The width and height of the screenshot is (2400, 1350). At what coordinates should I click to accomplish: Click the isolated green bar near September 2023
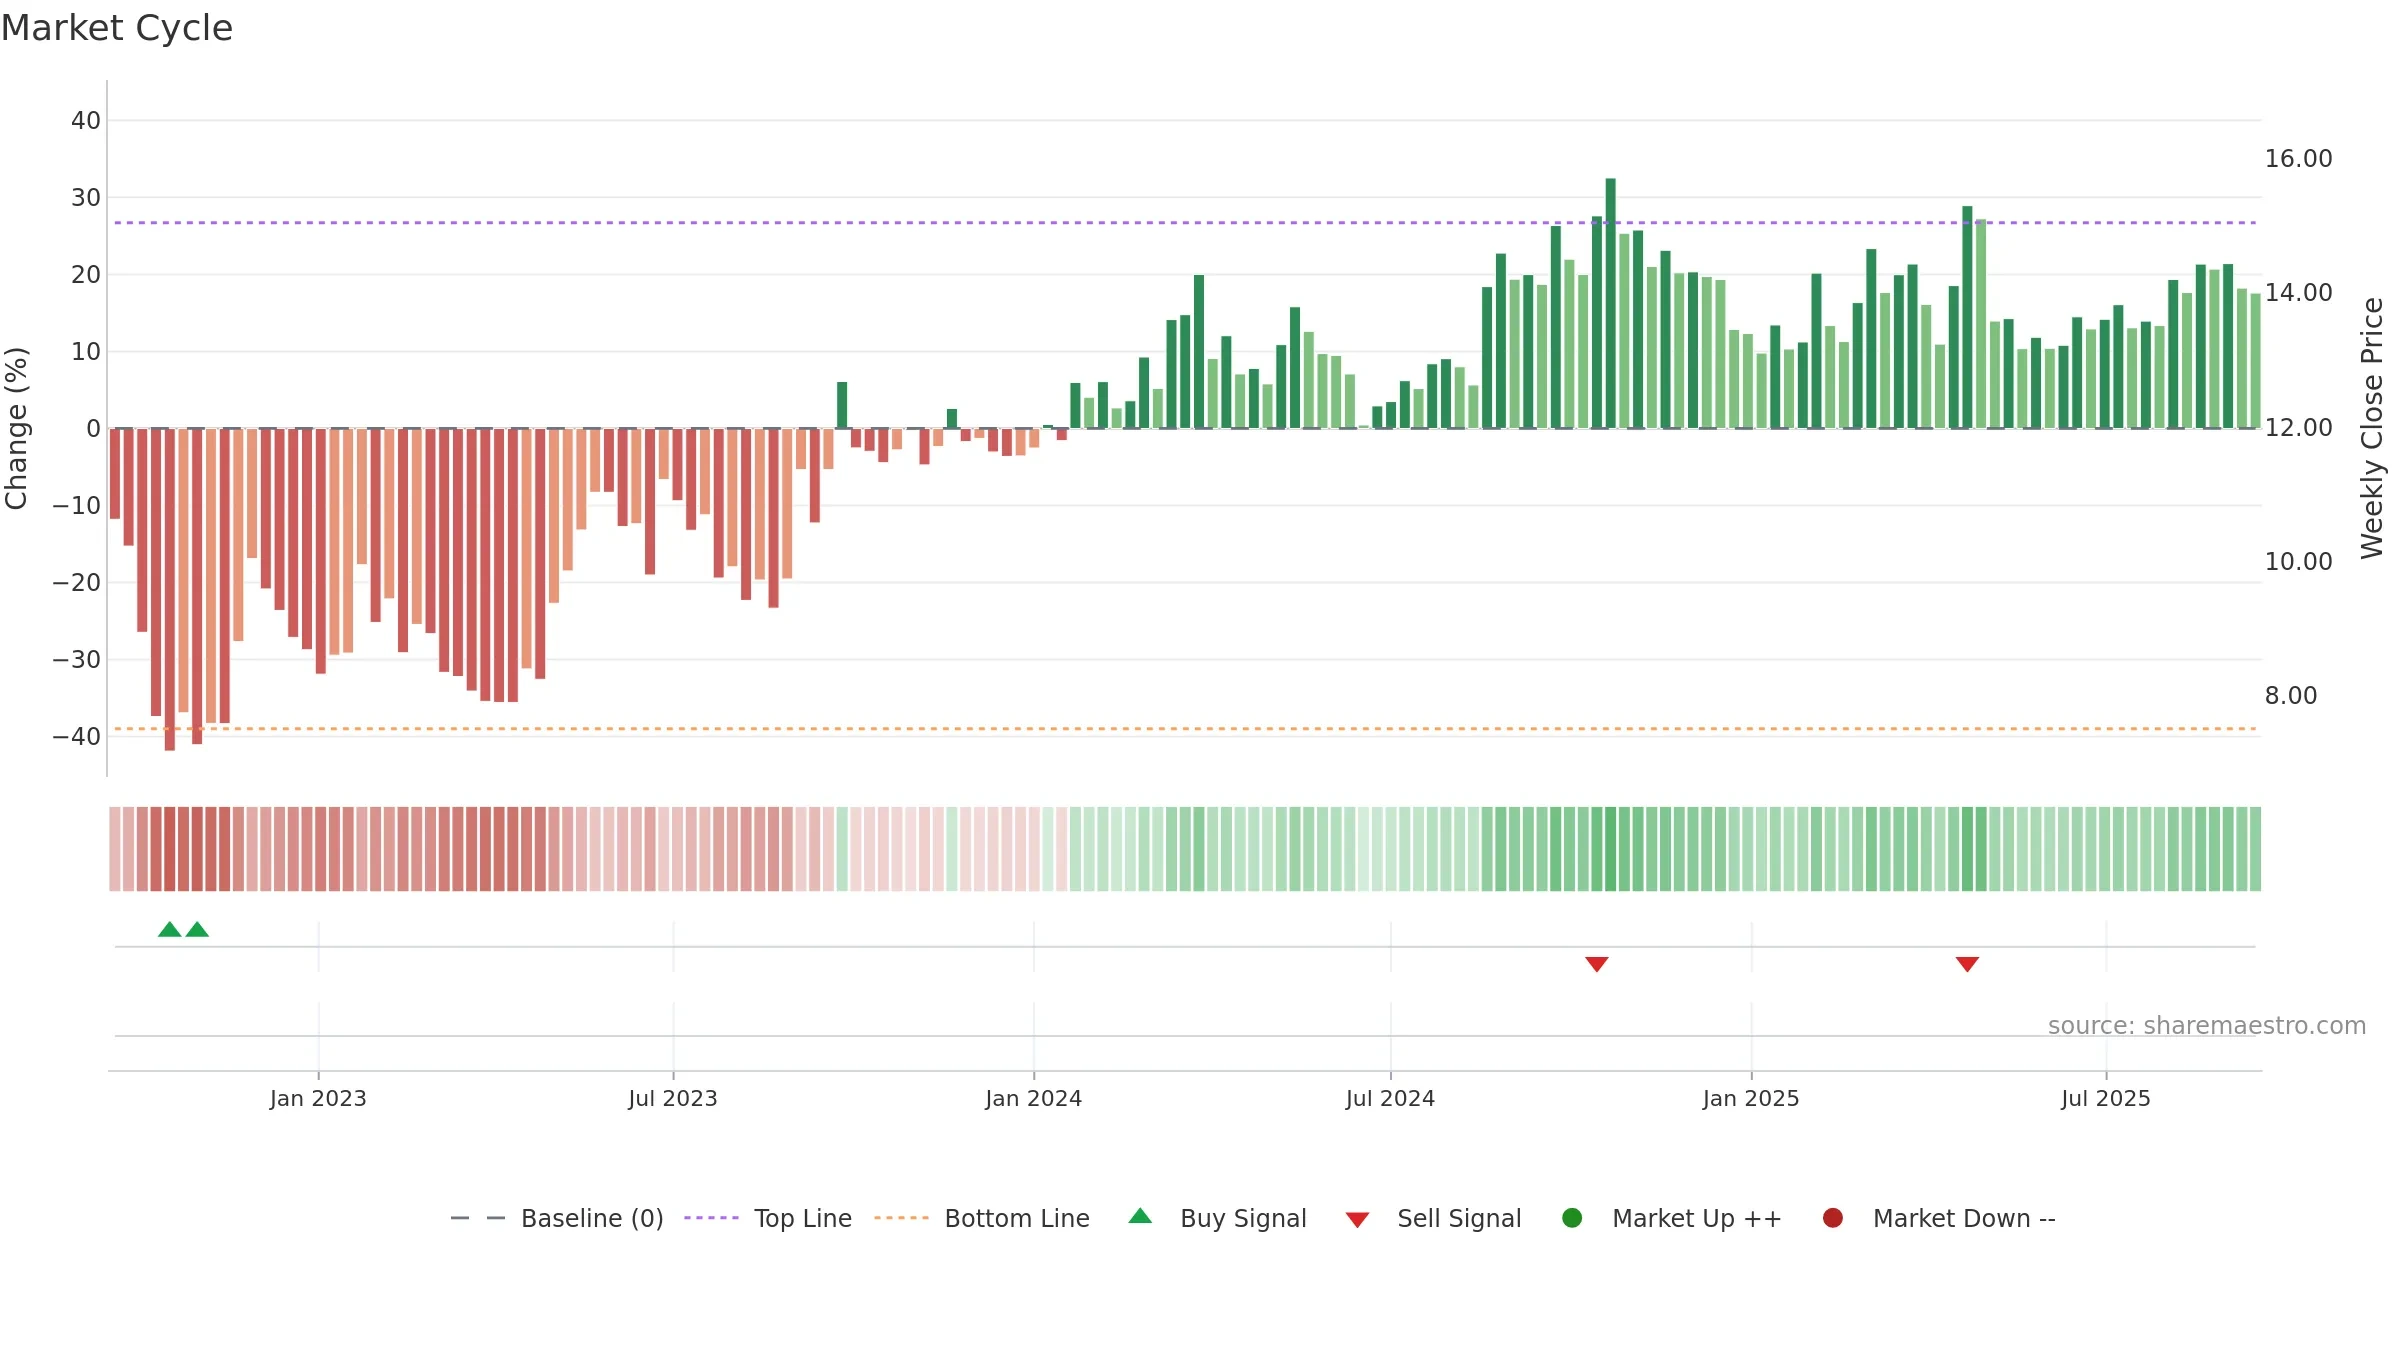point(842,405)
